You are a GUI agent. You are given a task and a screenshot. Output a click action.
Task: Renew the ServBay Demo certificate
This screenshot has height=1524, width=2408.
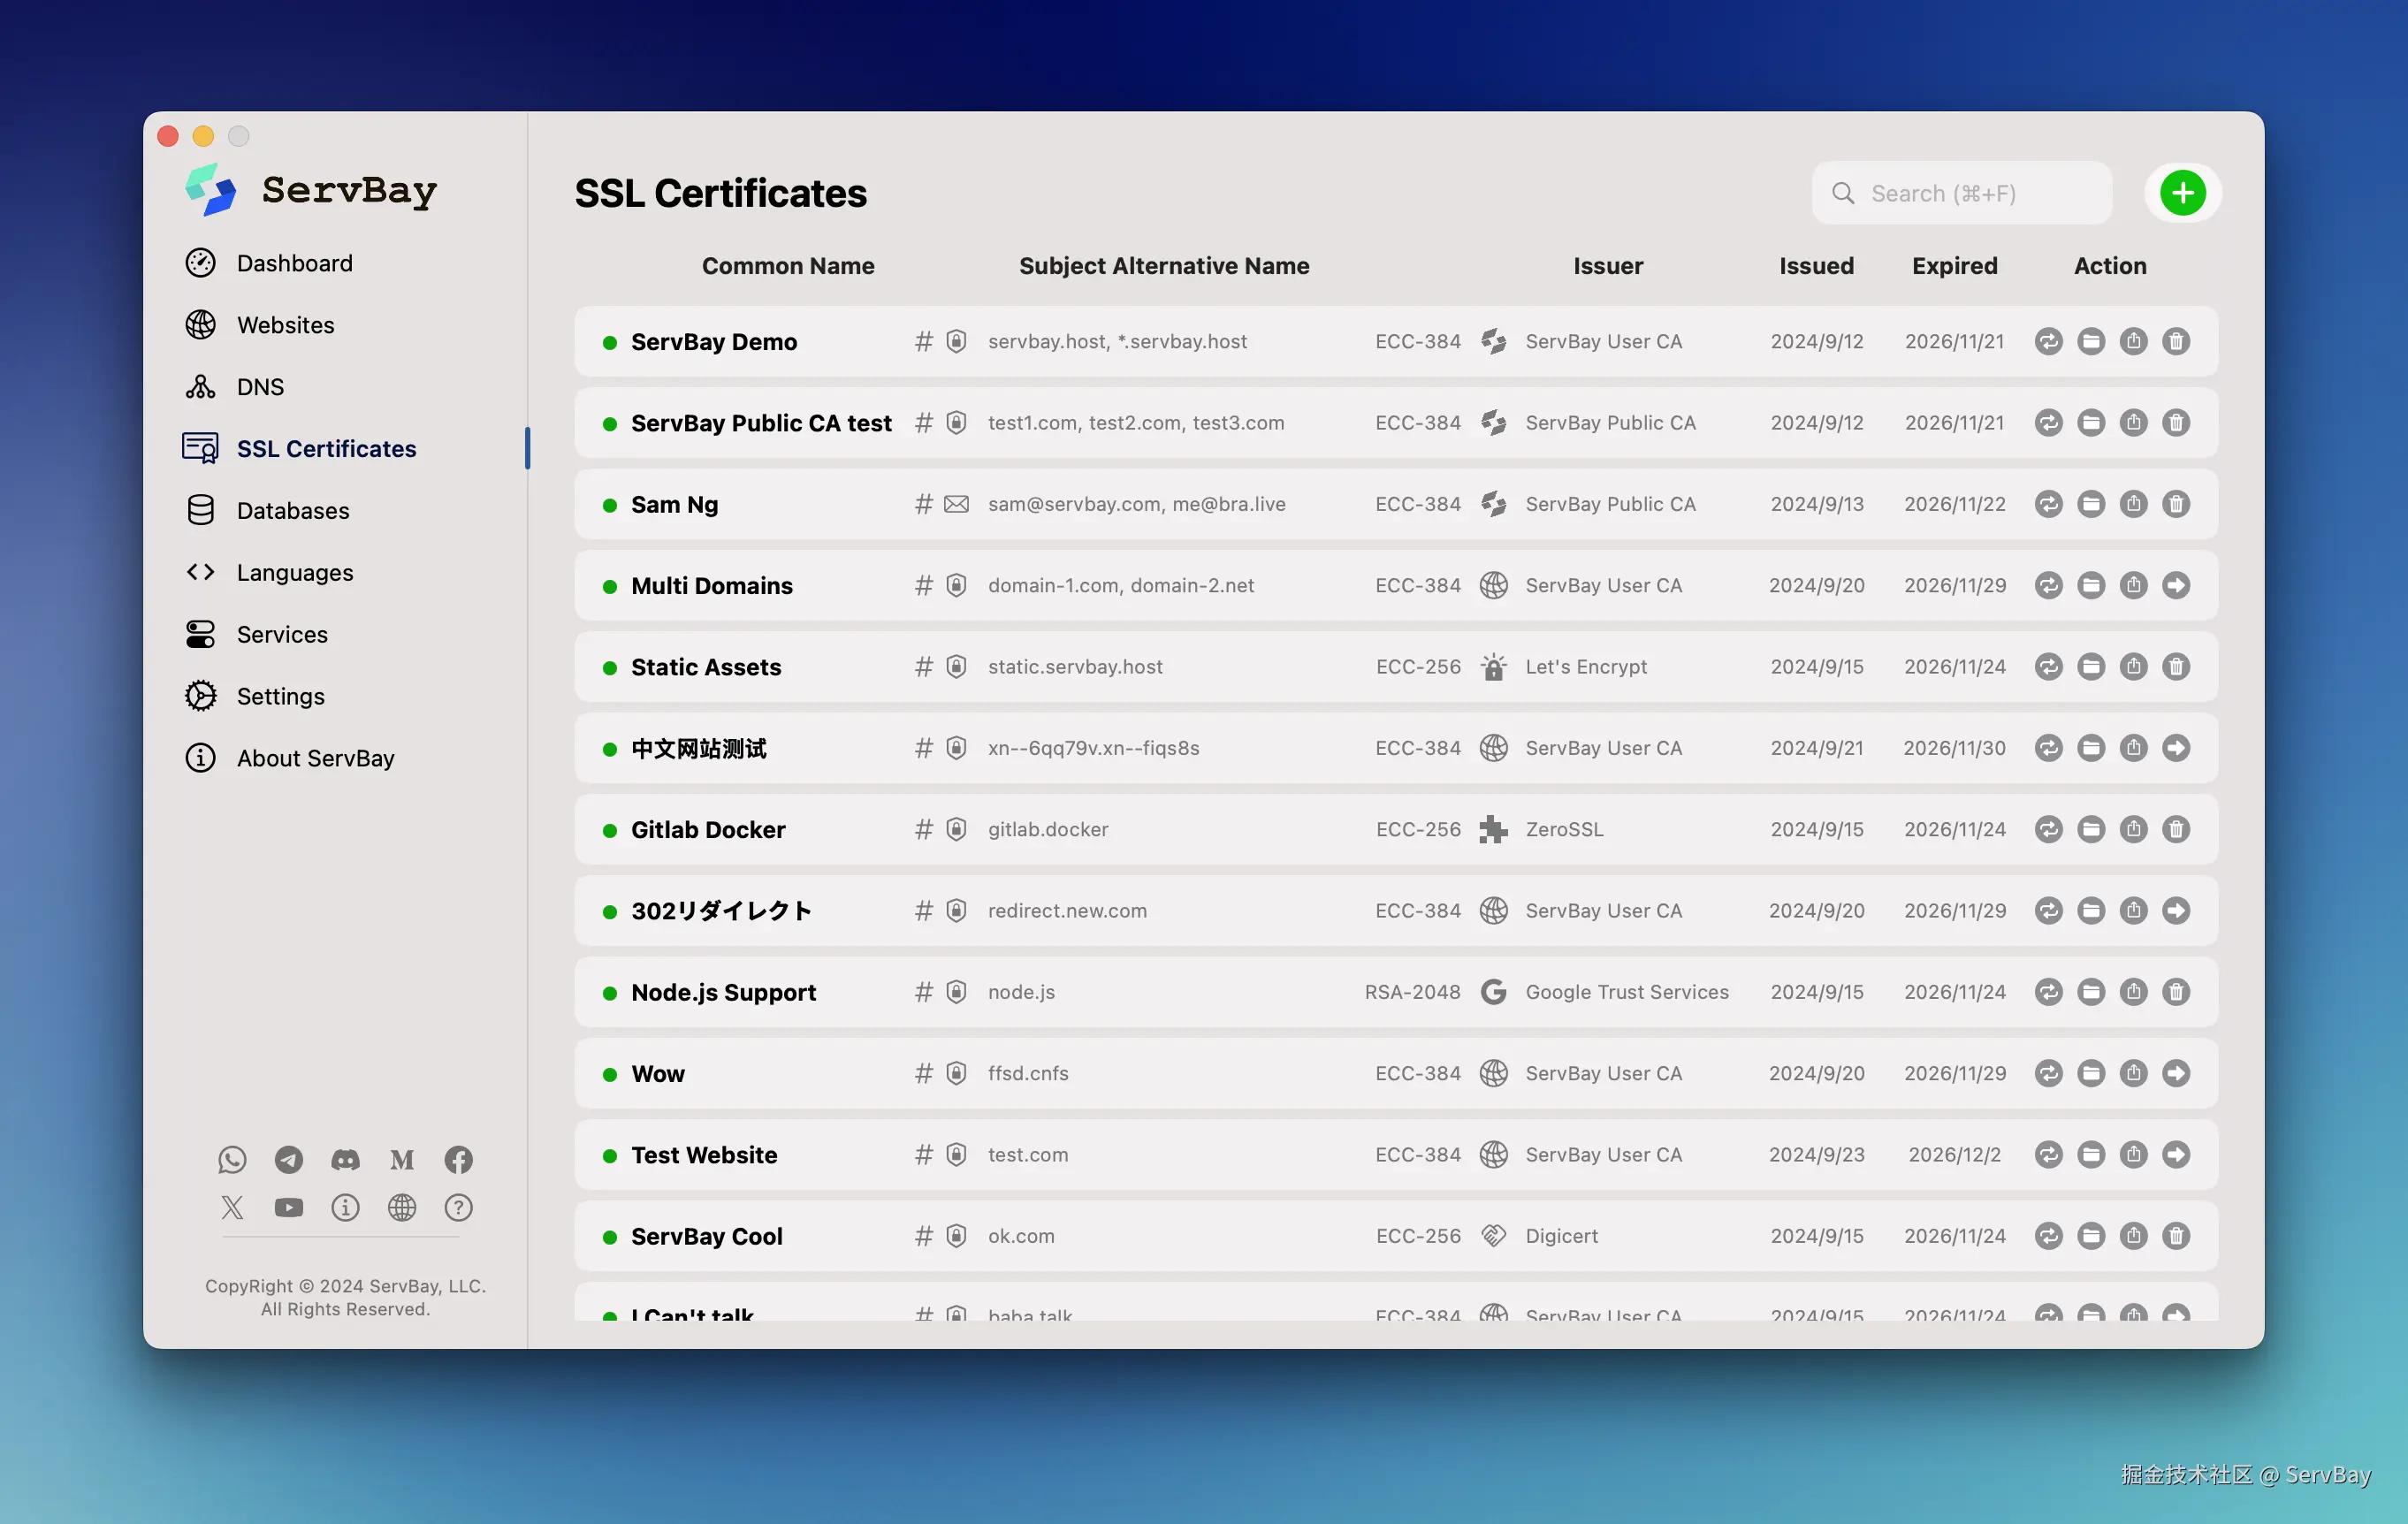click(x=2048, y=342)
